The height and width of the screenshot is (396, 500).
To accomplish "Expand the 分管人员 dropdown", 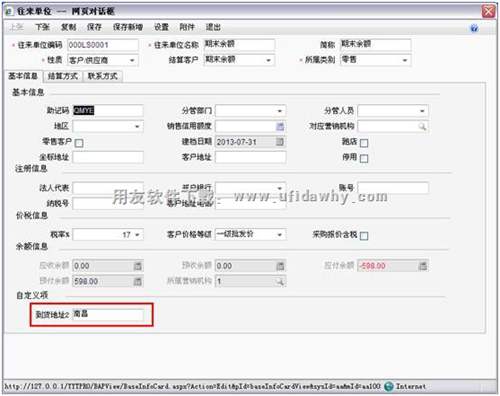I will pos(422,111).
